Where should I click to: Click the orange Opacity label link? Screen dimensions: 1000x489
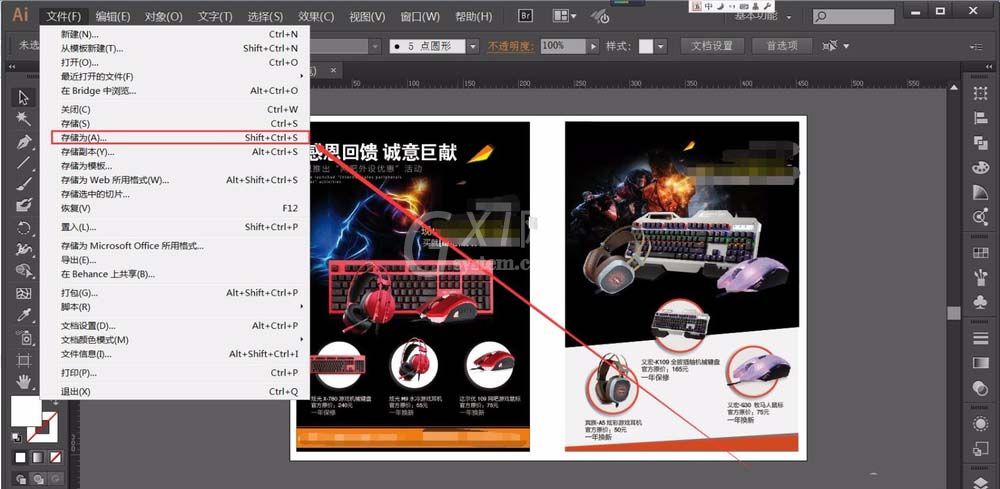click(x=513, y=47)
